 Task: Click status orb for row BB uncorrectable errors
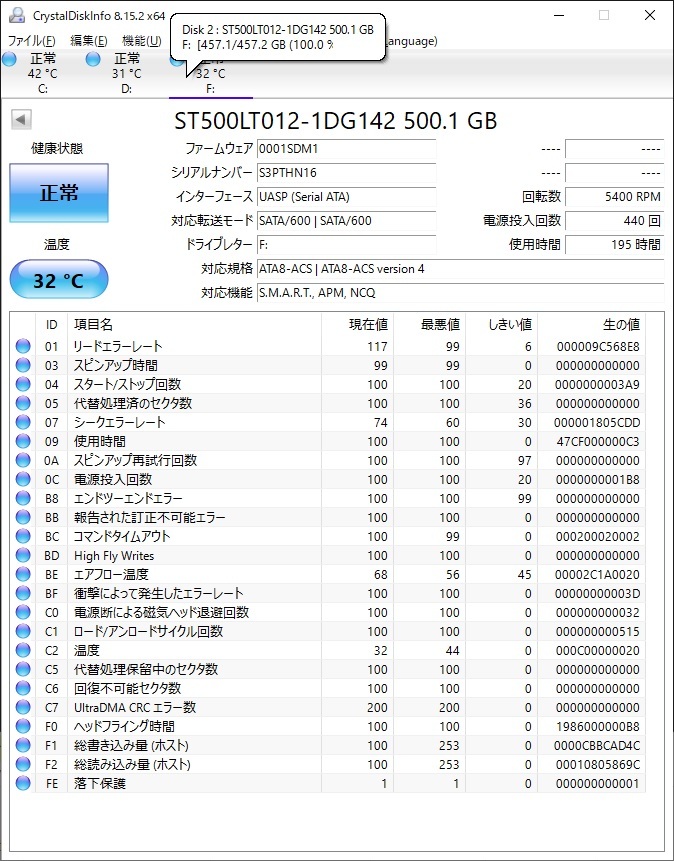tap(23, 517)
